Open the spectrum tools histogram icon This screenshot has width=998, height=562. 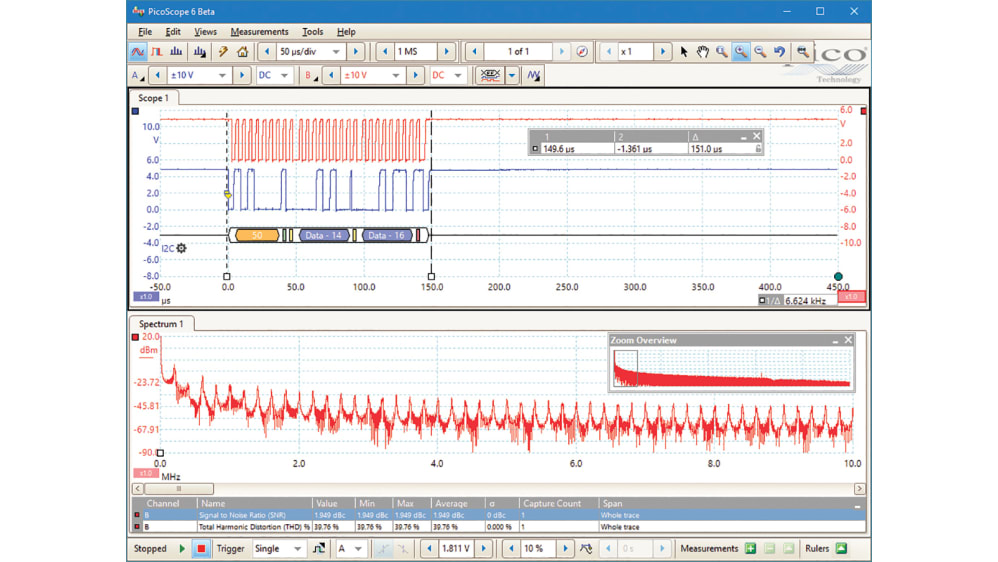(199, 52)
